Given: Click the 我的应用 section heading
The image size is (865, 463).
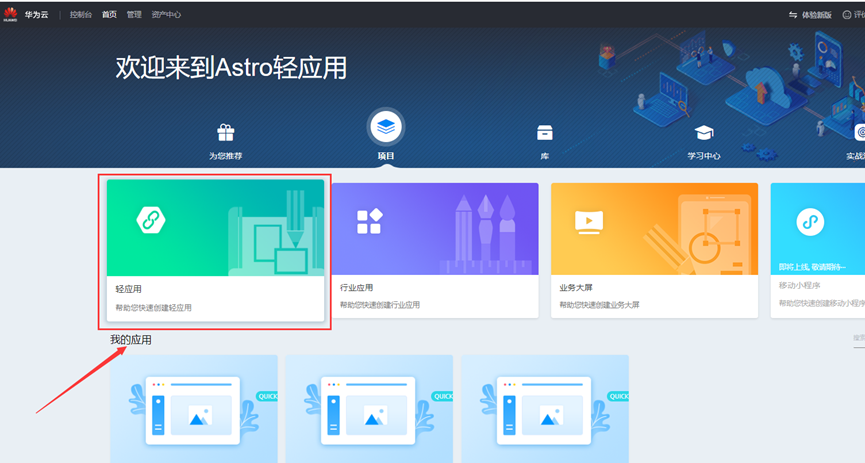Looking at the screenshot, I should (131, 339).
